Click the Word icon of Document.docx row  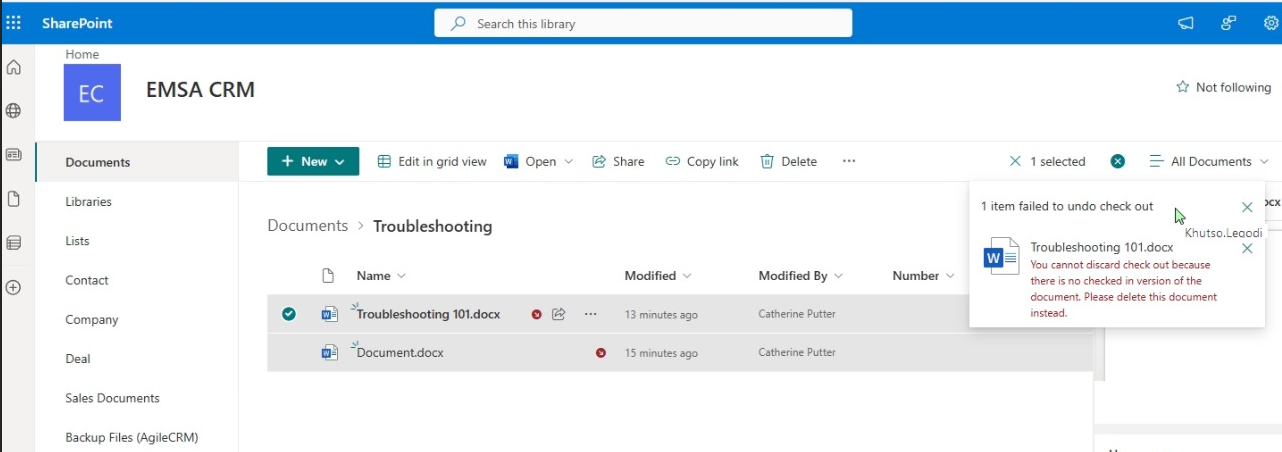click(329, 352)
